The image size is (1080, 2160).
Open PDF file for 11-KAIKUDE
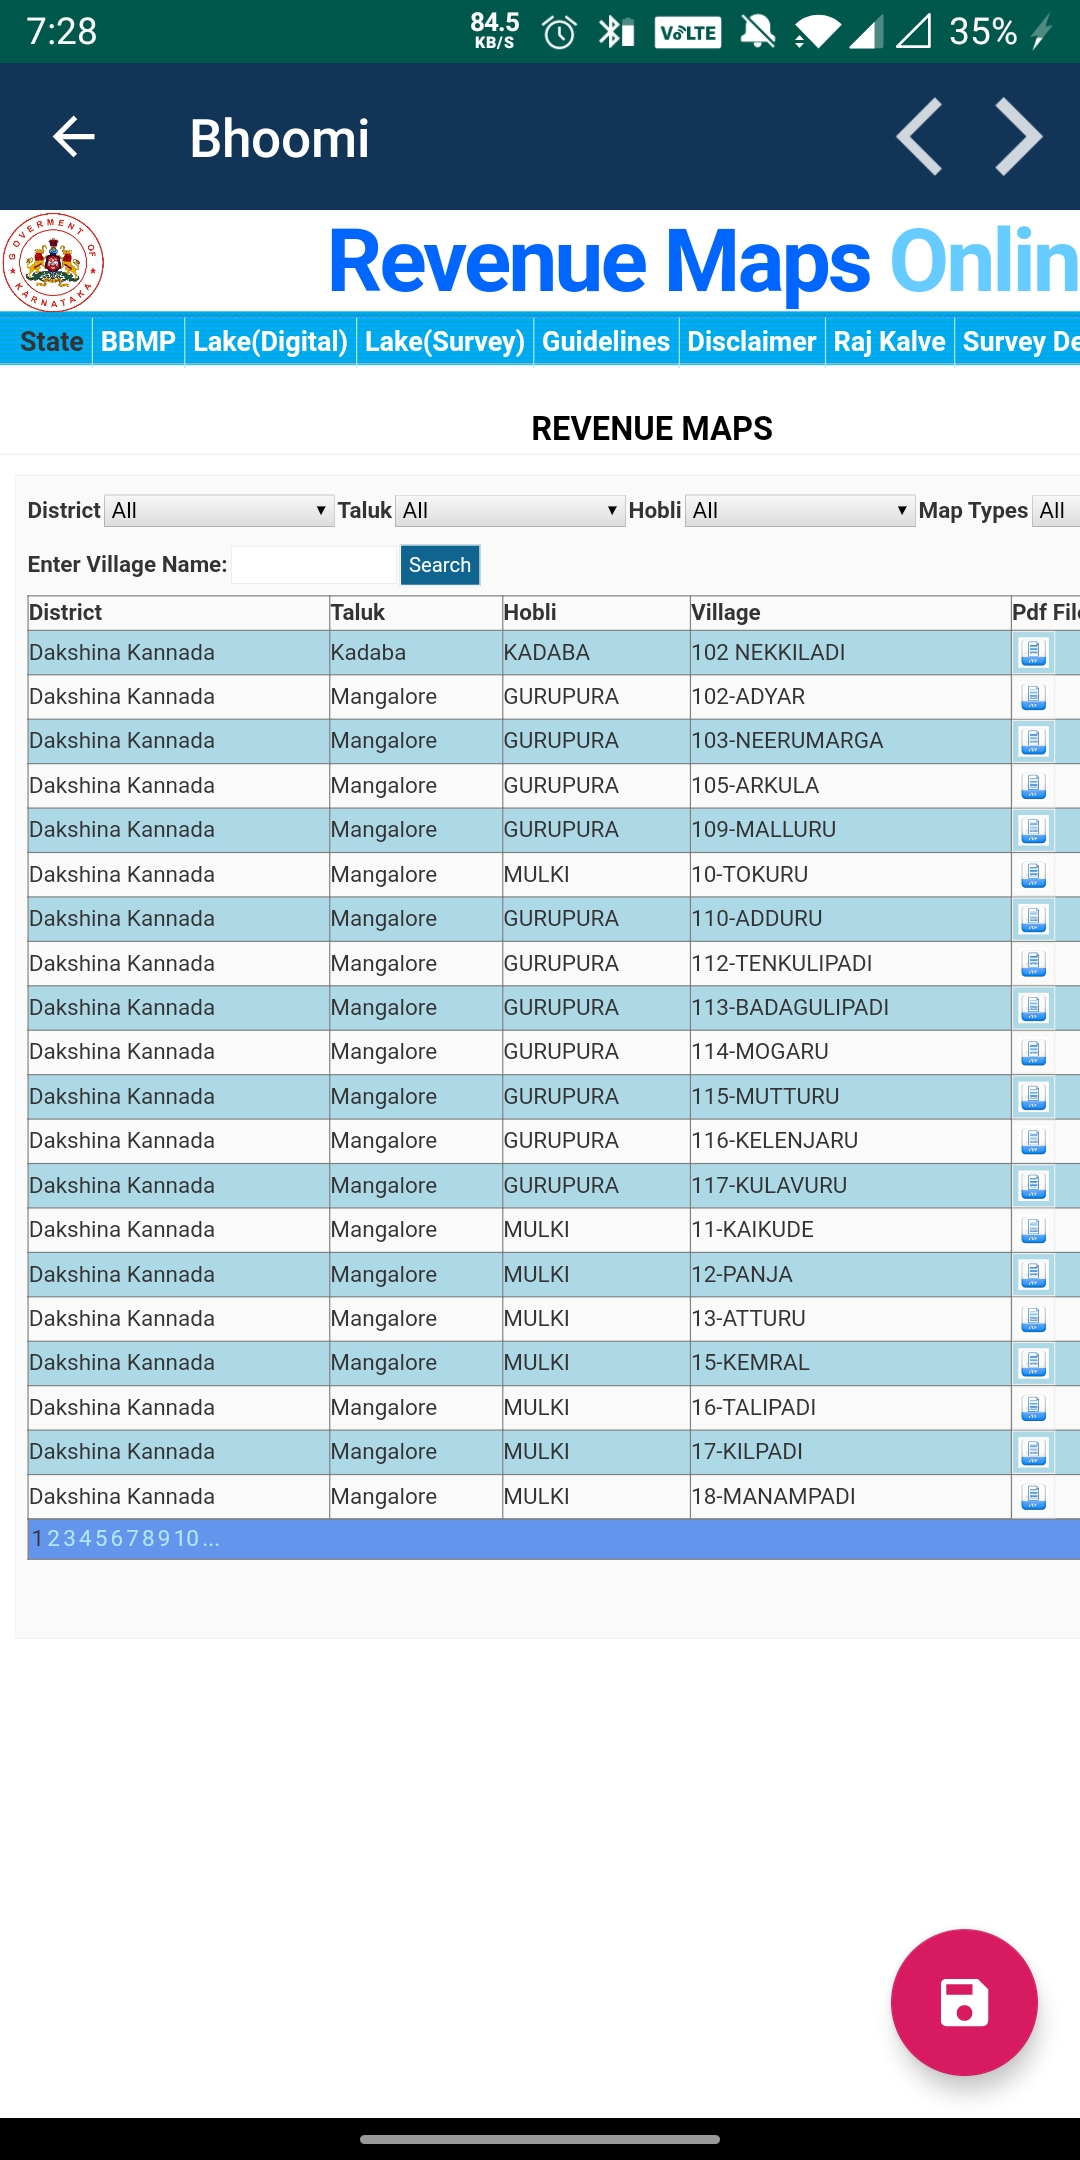click(1033, 1230)
